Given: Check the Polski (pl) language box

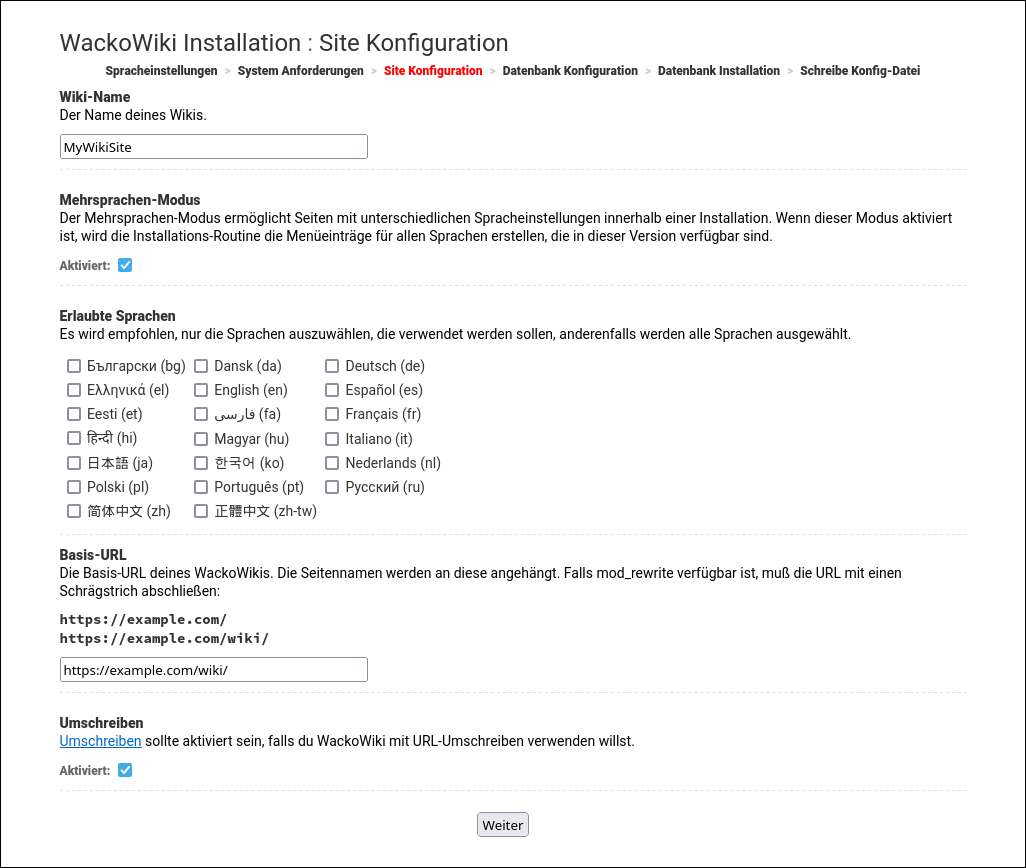Looking at the screenshot, I should click(x=74, y=487).
